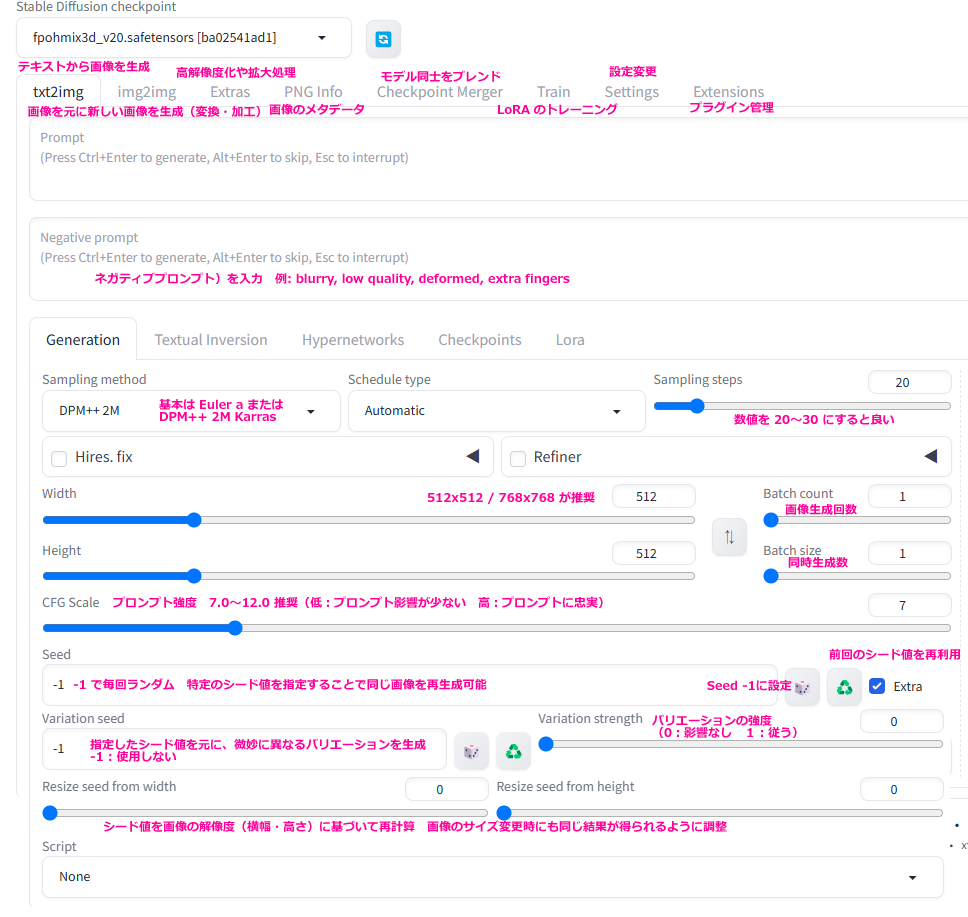Click the dice icon beside Variation seed
This screenshot has height=917, width=968.
pyautogui.click(x=471, y=750)
